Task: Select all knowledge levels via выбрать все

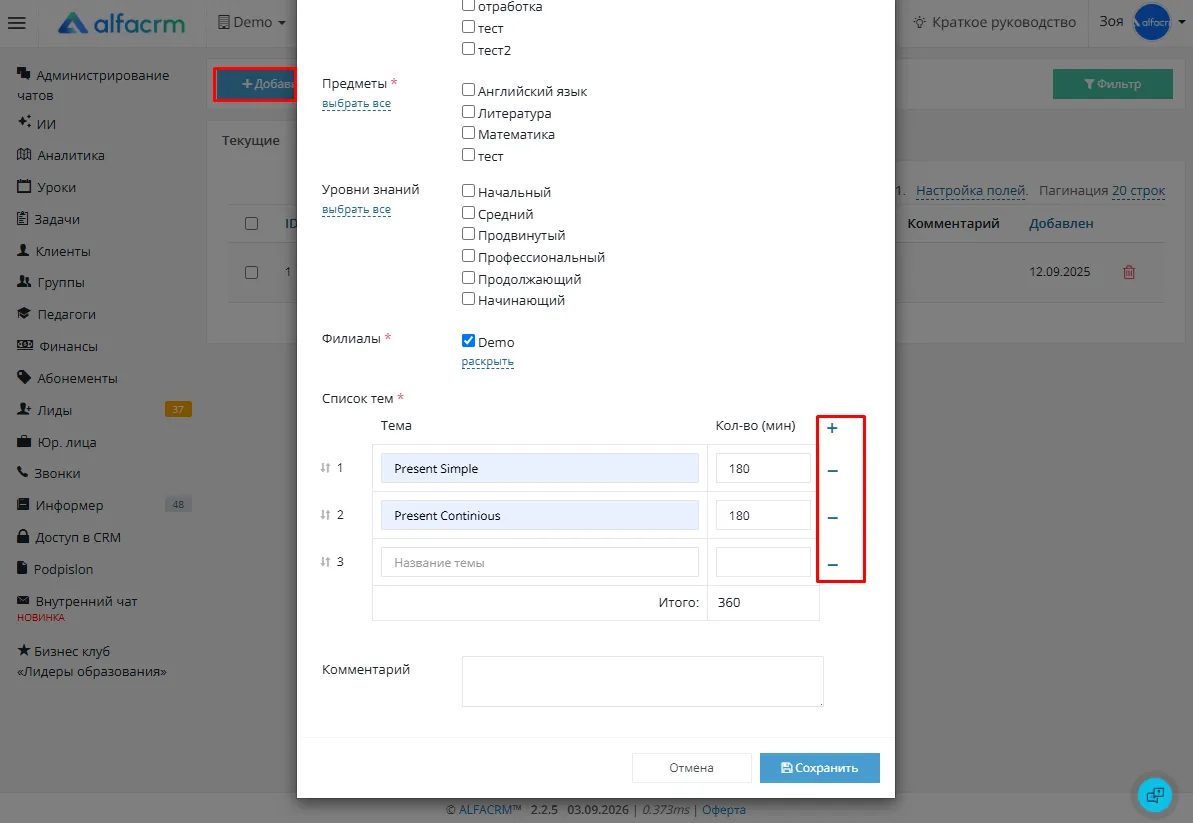Action: [356, 209]
